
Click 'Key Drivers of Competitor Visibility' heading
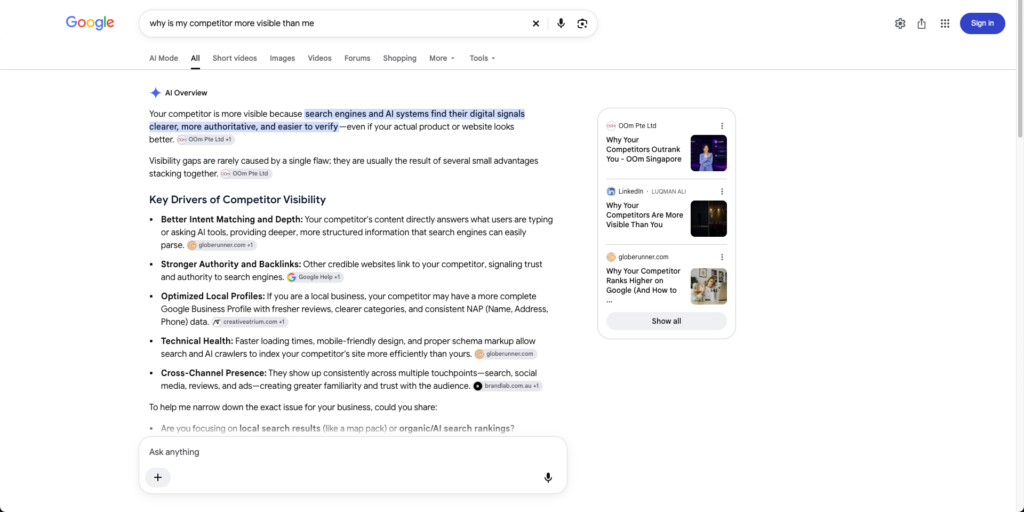238,200
